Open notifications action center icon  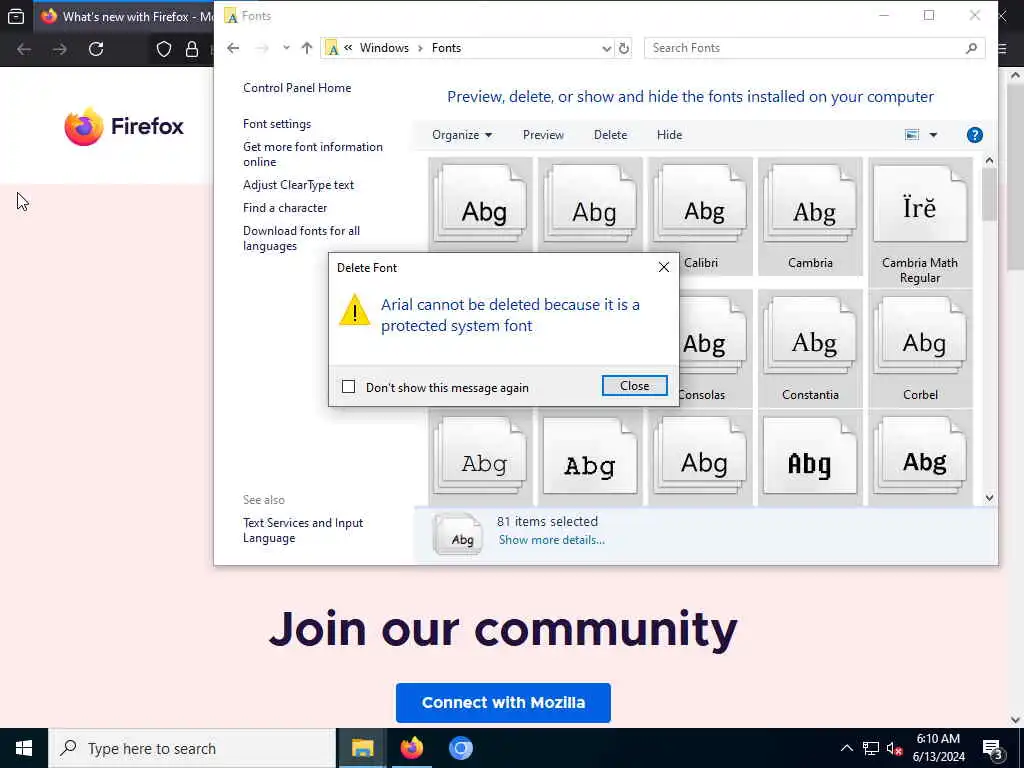992,748
